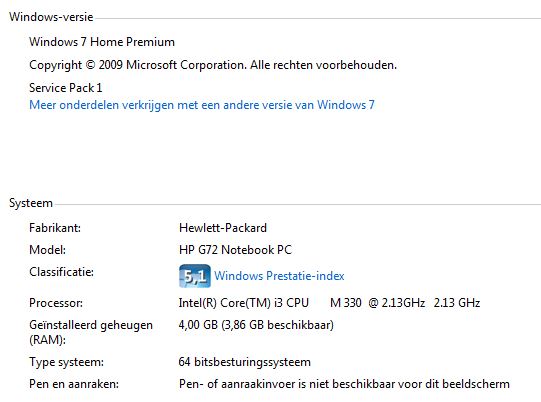Open Meer onderdelen verkrijgen Windows 7 link
The height and width of the screenshot is (402, 541).
pos(202,105)
